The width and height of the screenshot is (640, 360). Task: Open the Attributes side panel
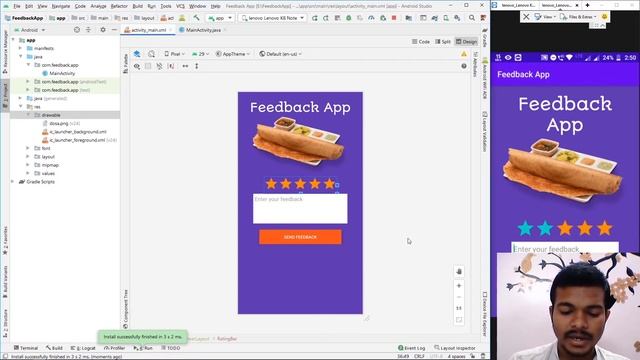pos(475,64)
